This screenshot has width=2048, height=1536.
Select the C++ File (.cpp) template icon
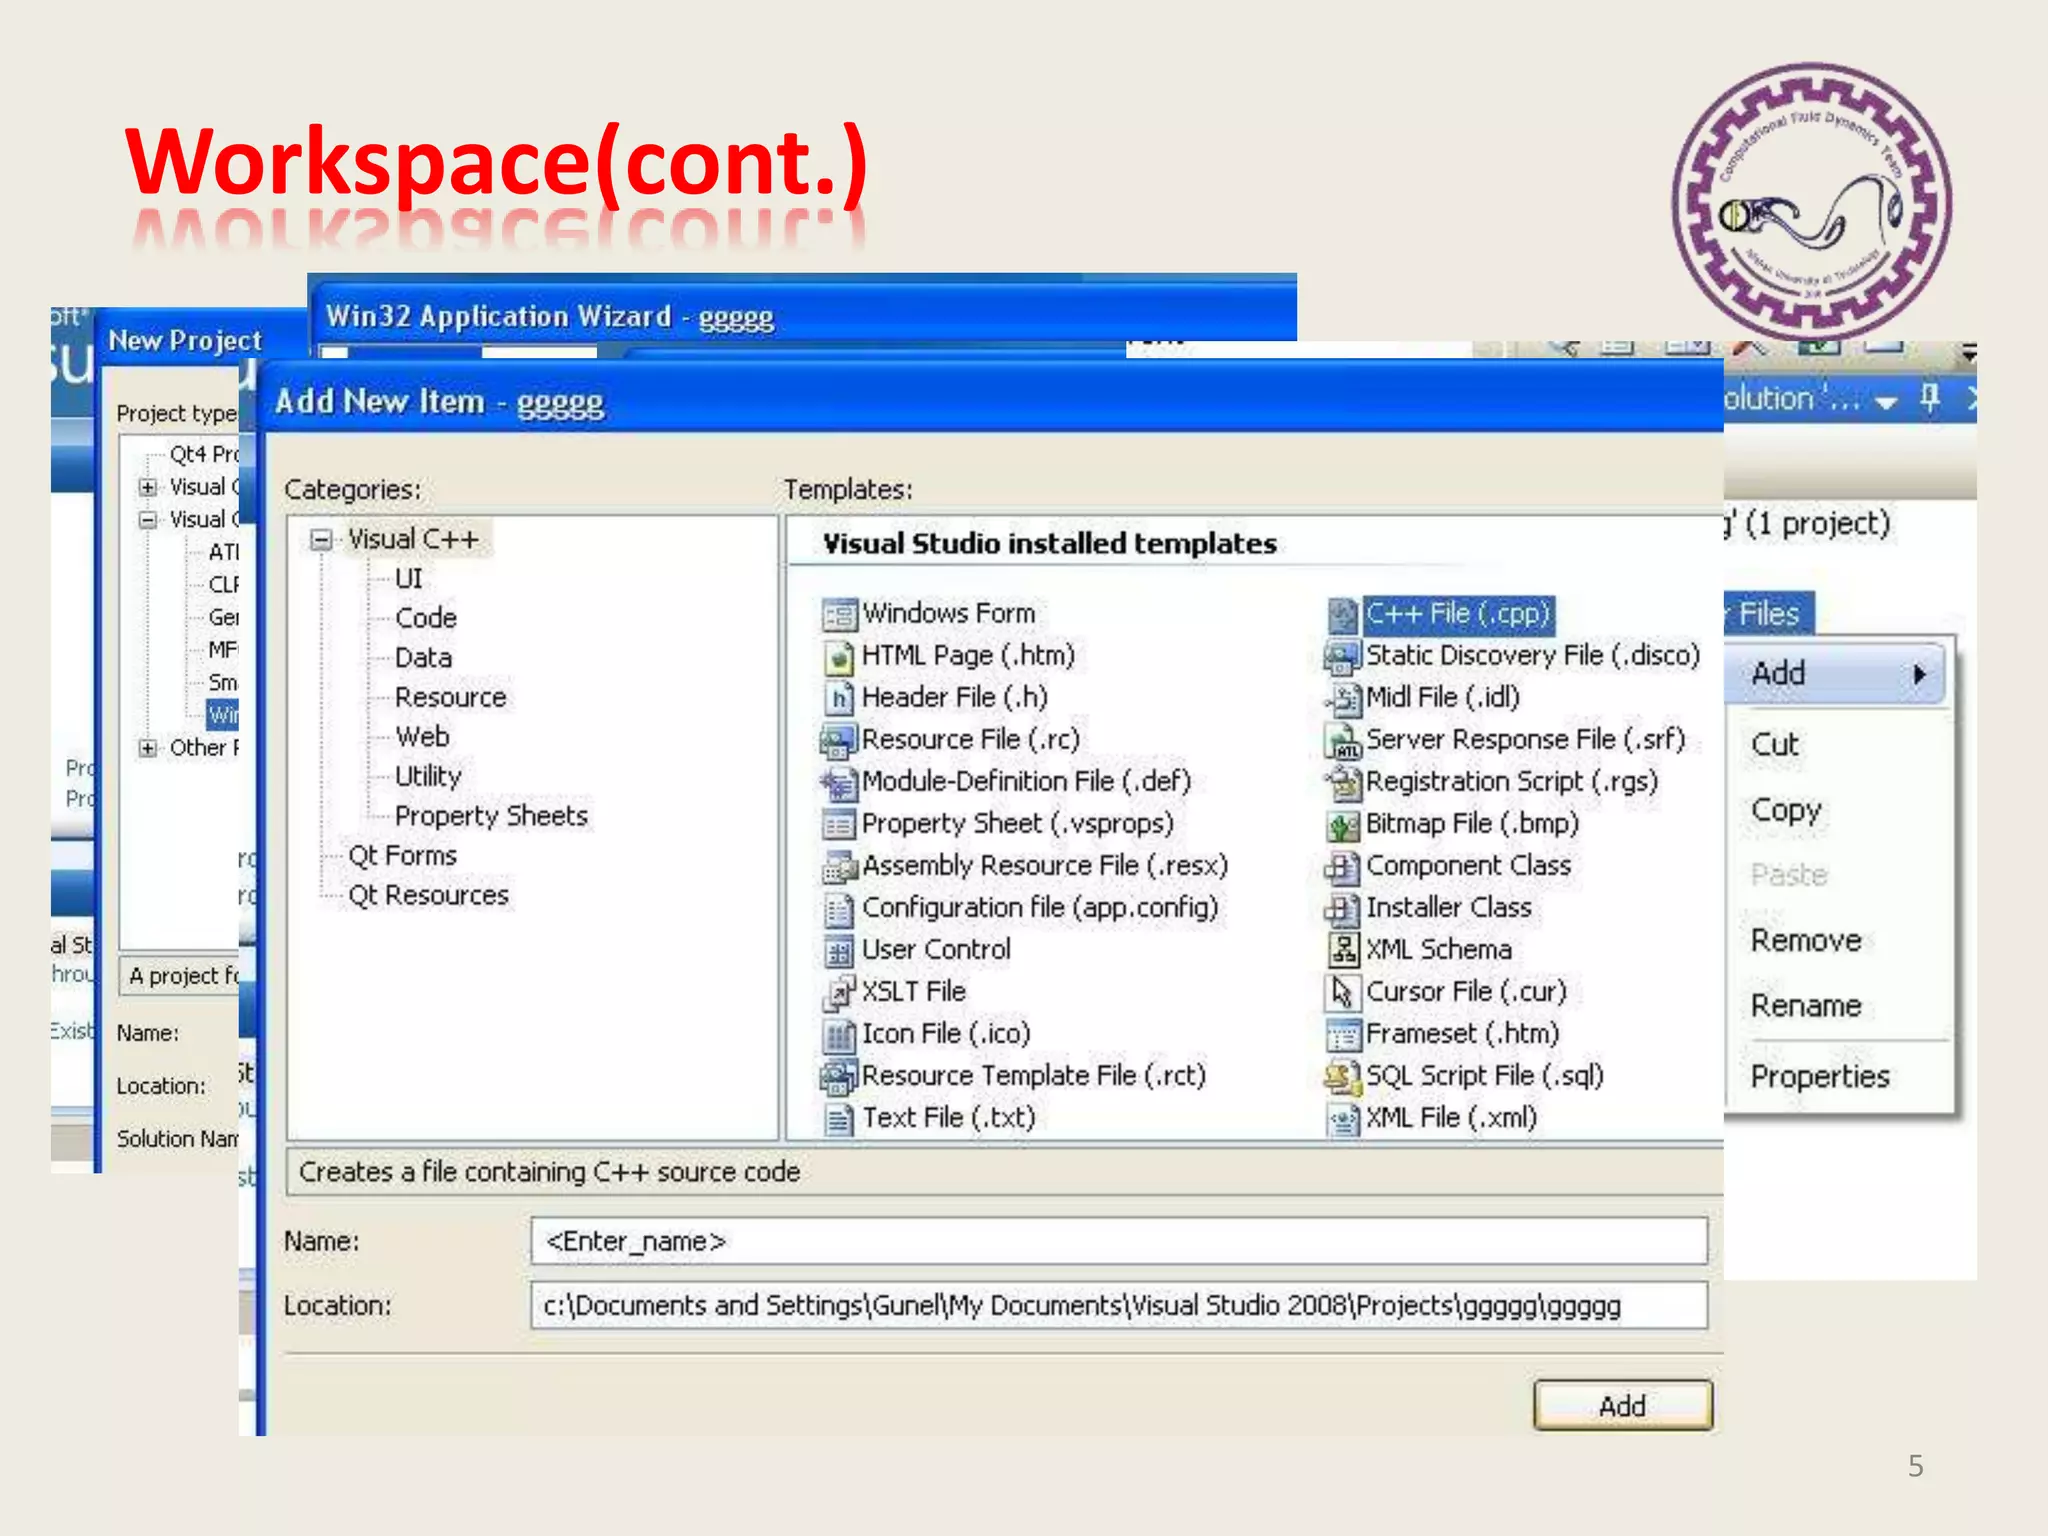point(1342,614)
